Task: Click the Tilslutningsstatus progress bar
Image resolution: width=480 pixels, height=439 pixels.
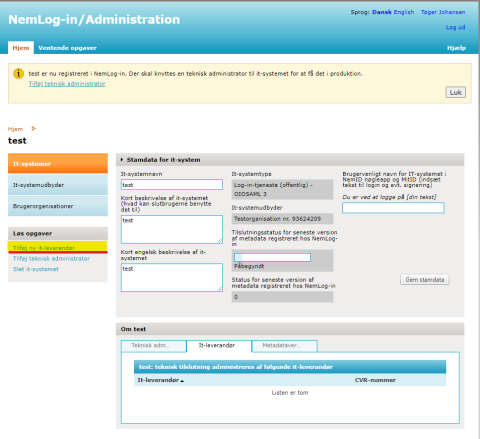Action: pyautogui.click(x=272, y=257)
